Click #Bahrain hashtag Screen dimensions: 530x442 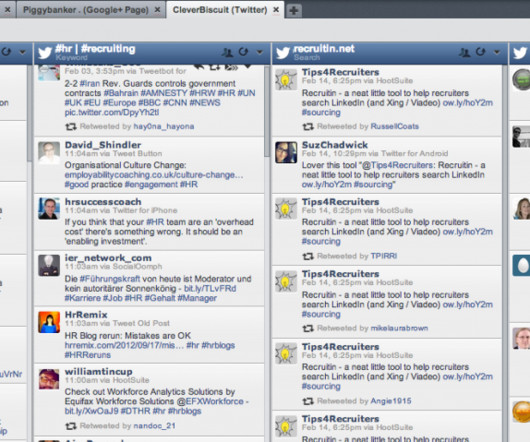coord(121,93)
